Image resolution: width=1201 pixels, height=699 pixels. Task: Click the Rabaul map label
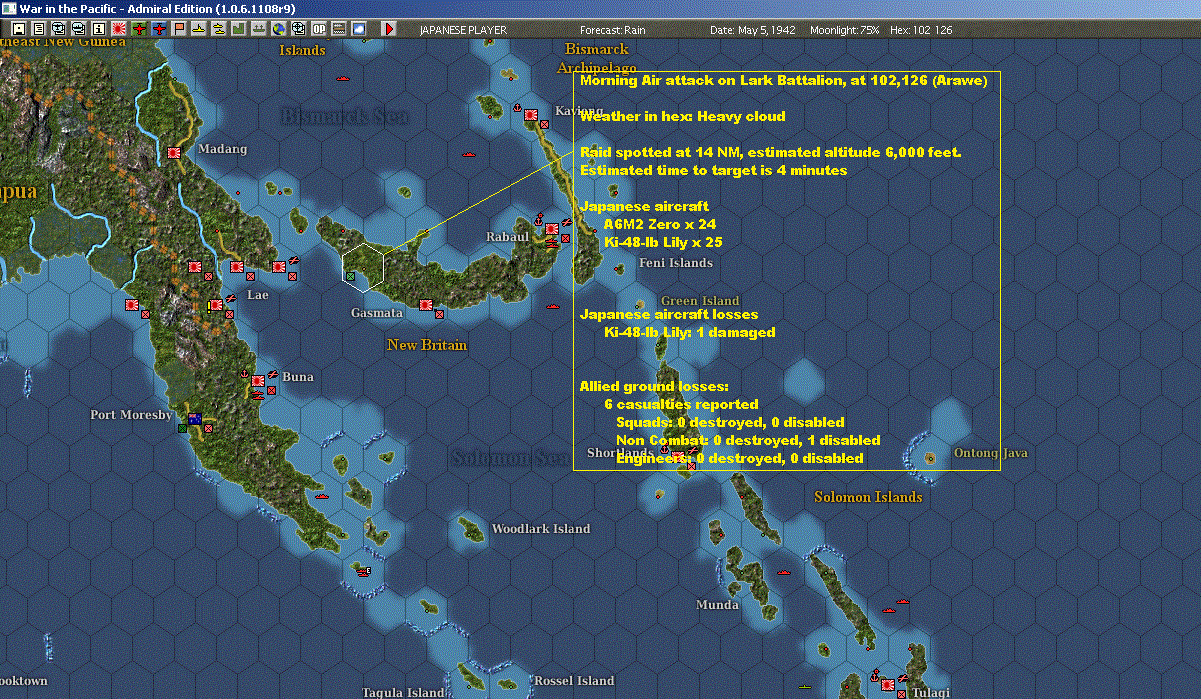pos(507,237)
